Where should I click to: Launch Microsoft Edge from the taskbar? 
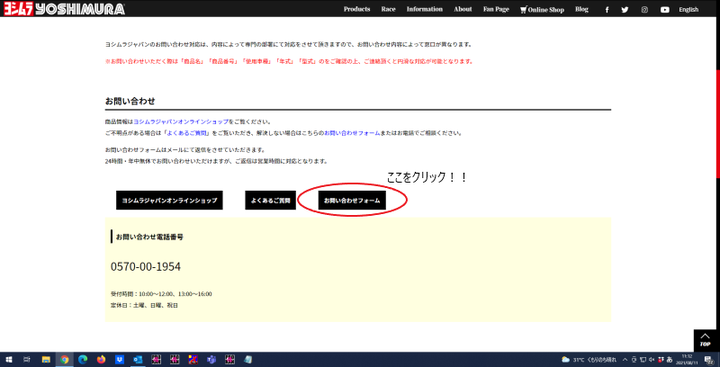[83, 359]
